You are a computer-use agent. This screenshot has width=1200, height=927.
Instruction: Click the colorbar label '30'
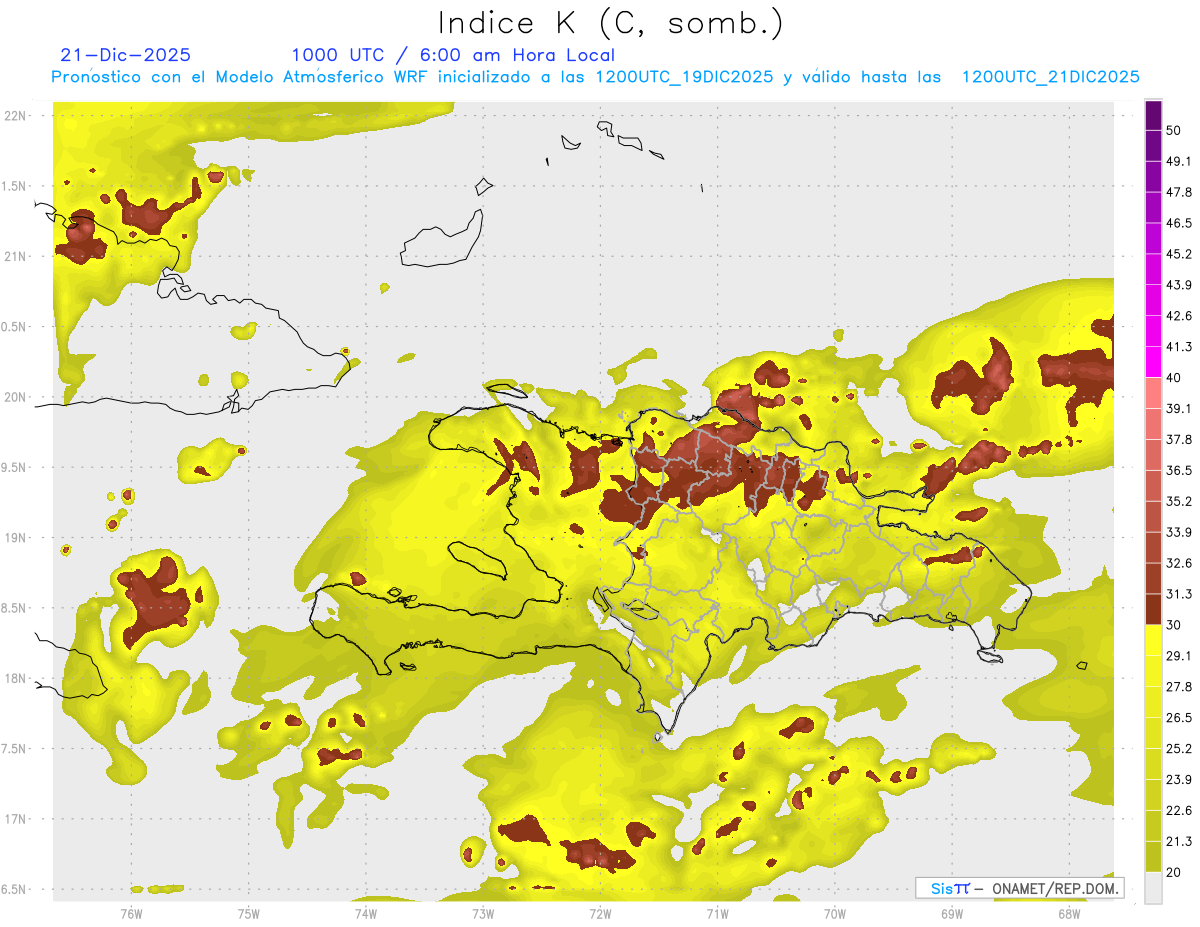(x=1174, y=625)
